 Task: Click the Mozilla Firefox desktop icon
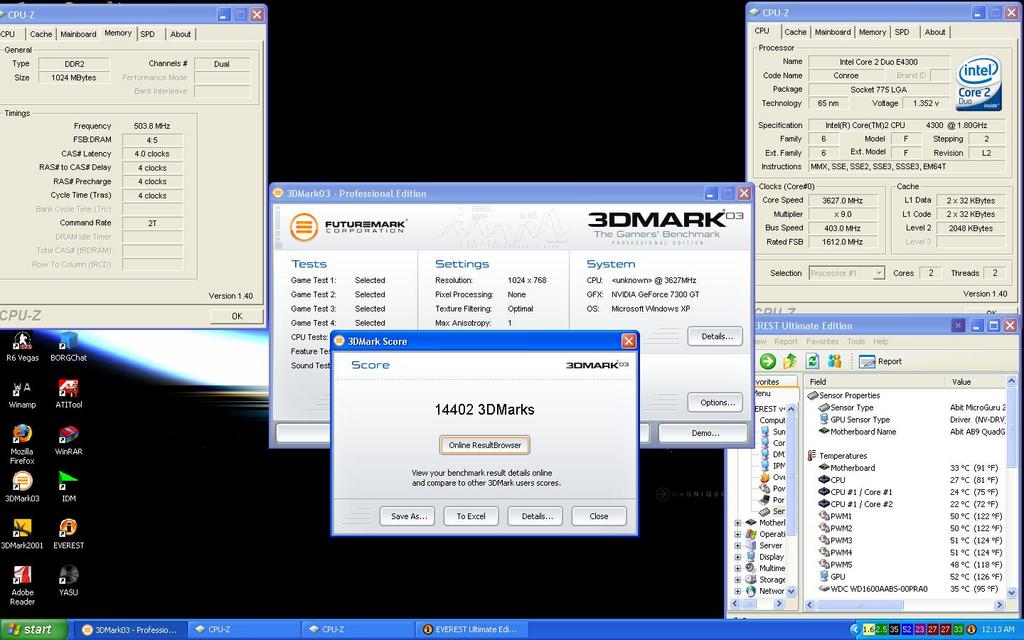point(22,444)
